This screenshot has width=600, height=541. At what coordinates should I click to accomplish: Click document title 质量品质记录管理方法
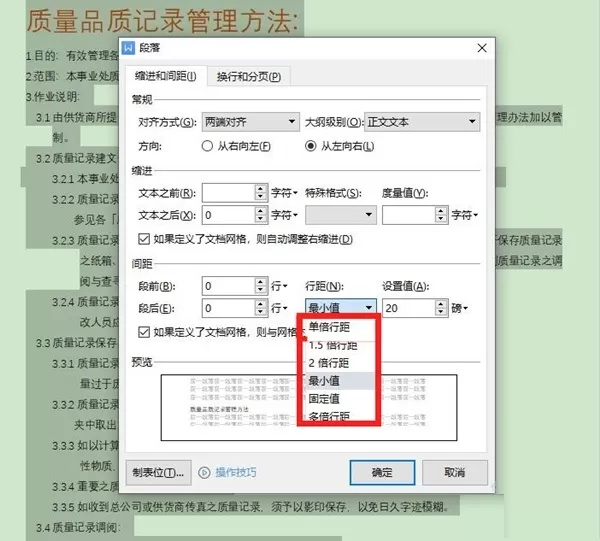(x=162, y=21)
